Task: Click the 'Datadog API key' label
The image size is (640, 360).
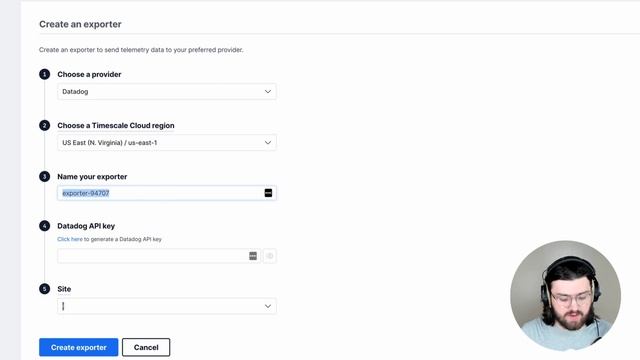Action: click(x=86, y=226)
